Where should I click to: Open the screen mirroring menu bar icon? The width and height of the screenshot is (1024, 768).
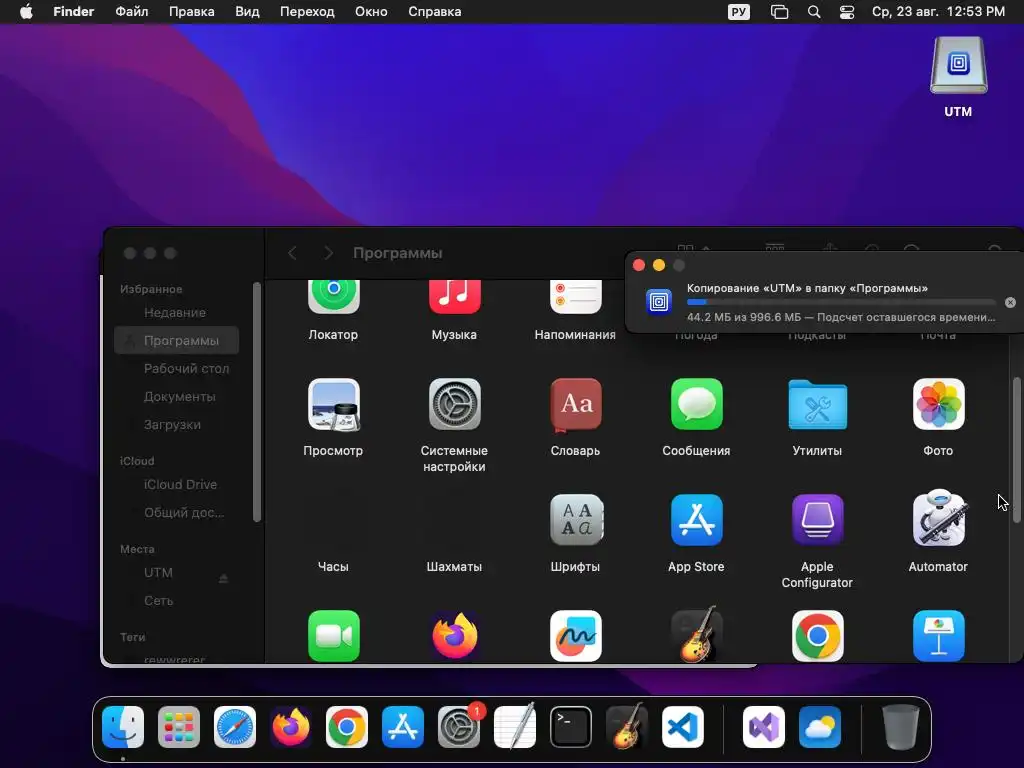pos(779,12)
